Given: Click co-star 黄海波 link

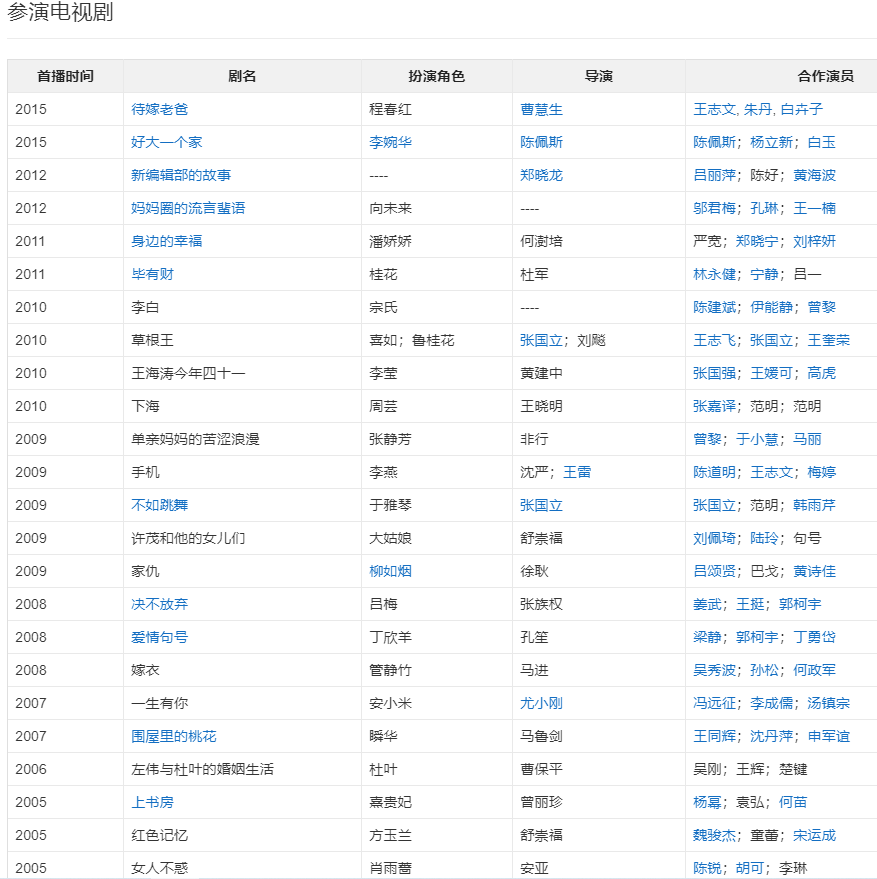Looking at the screenshot, I should pos(814,175).
